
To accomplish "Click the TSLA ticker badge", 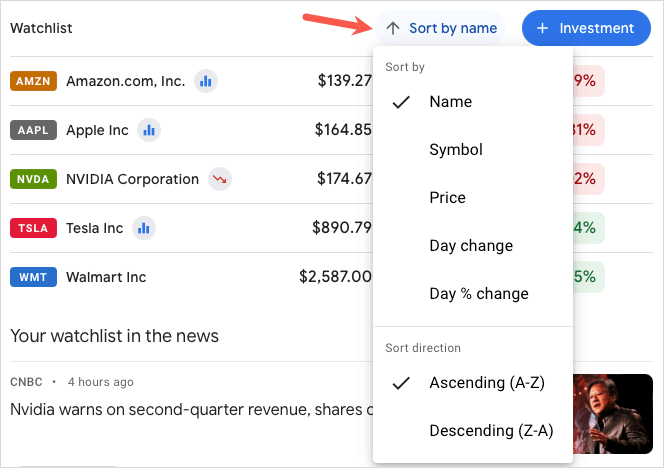I will (33, 228).
